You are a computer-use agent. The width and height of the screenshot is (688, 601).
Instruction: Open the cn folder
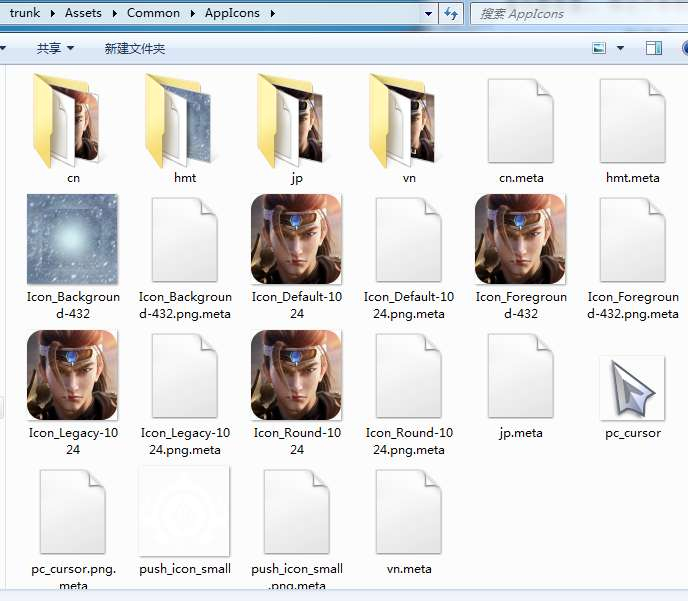point(73,123)
